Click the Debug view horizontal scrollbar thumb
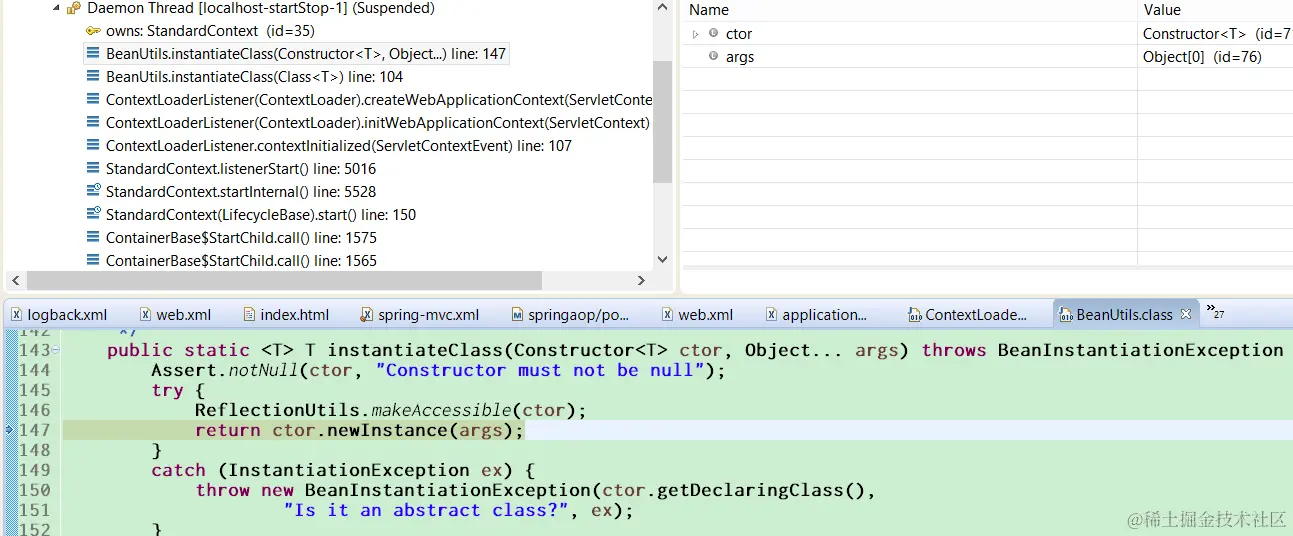 (284, 281)
